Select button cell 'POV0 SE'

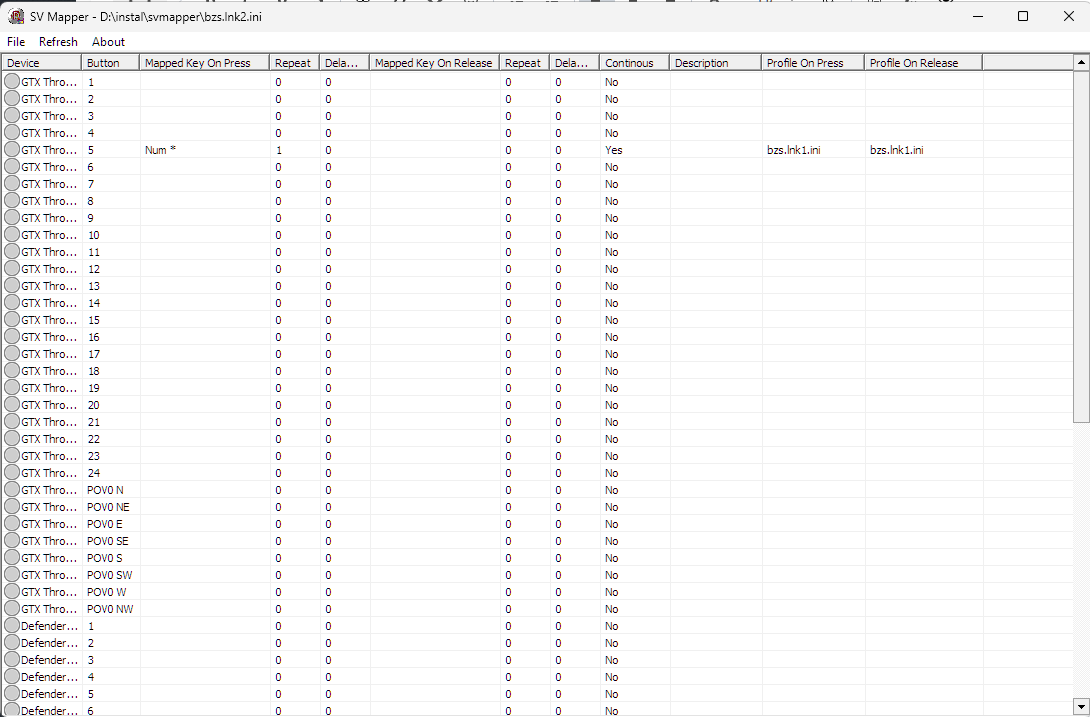click(108, 541)
